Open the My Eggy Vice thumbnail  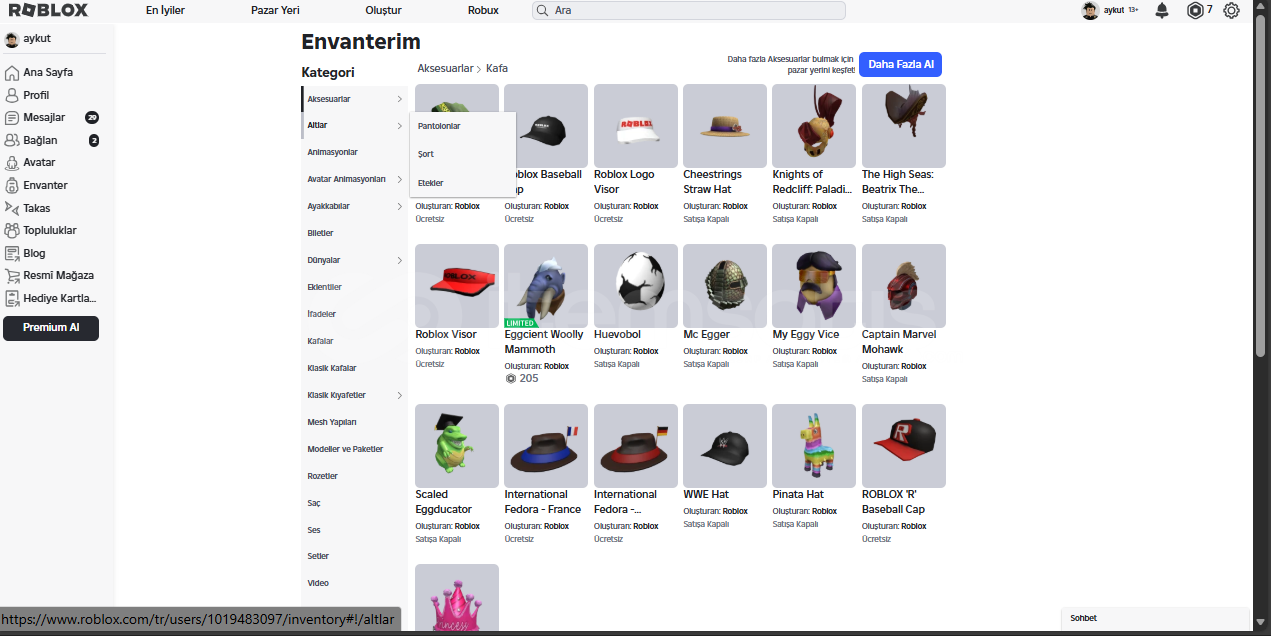coord(814,286)
